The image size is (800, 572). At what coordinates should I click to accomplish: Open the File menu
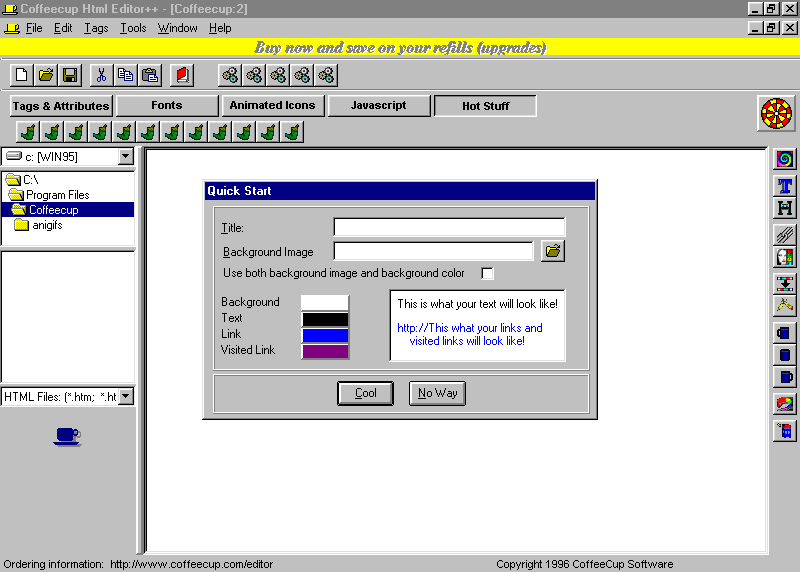[34, 28]
